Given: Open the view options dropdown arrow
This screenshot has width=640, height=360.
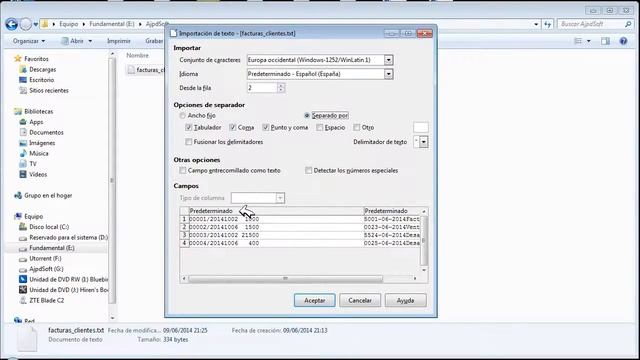Looking at the screenshot, I should click(x=589, y=41).
